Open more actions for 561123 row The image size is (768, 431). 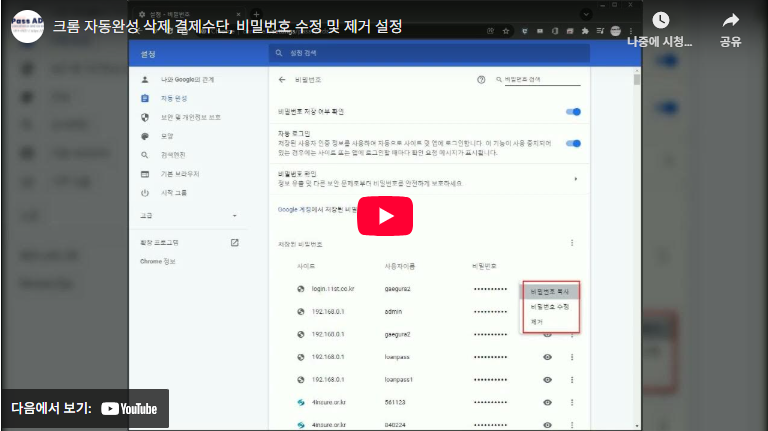(572, 402)
